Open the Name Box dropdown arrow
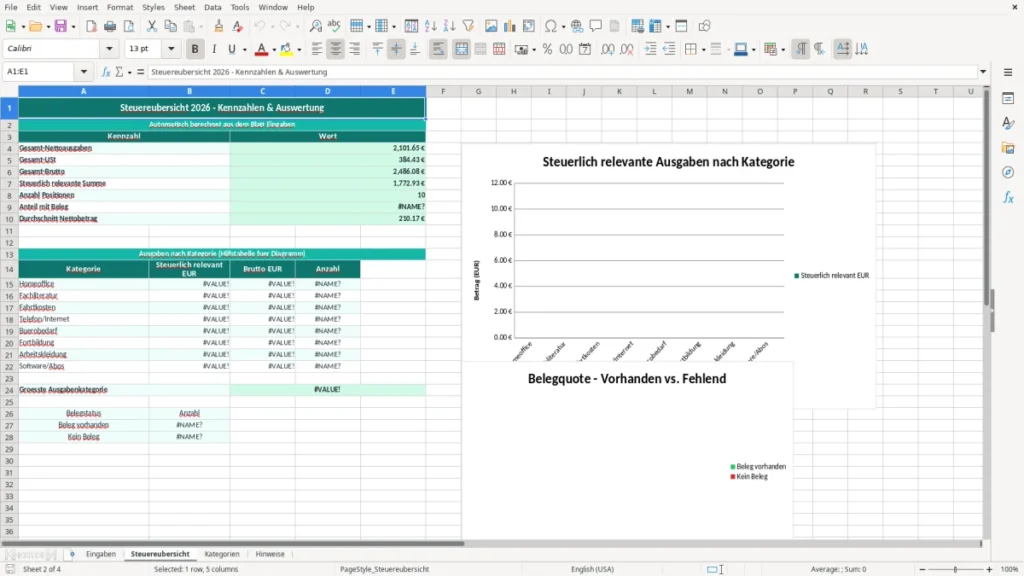The height and width of the screenshot is (576, 1024). point(84,72)
